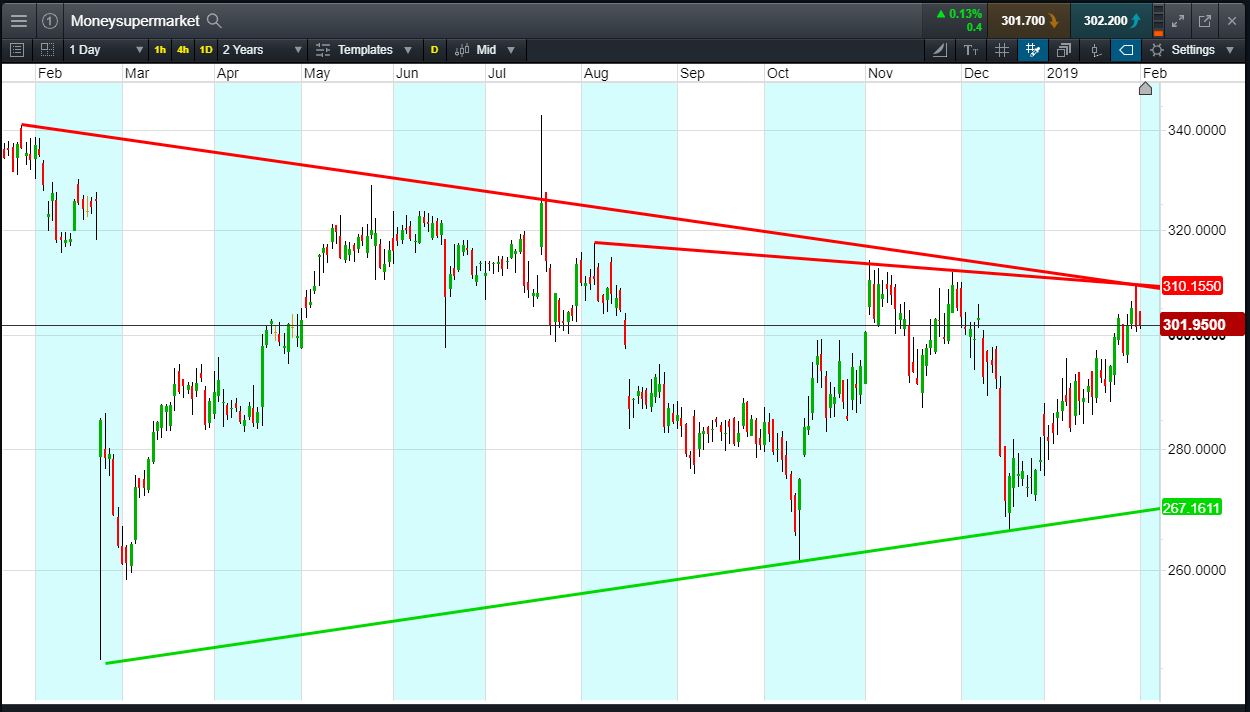Switch to the 1h interval shortcut
Viewport: 1250px width, 712px height.
pyautogui.click(x=161, y=49)
